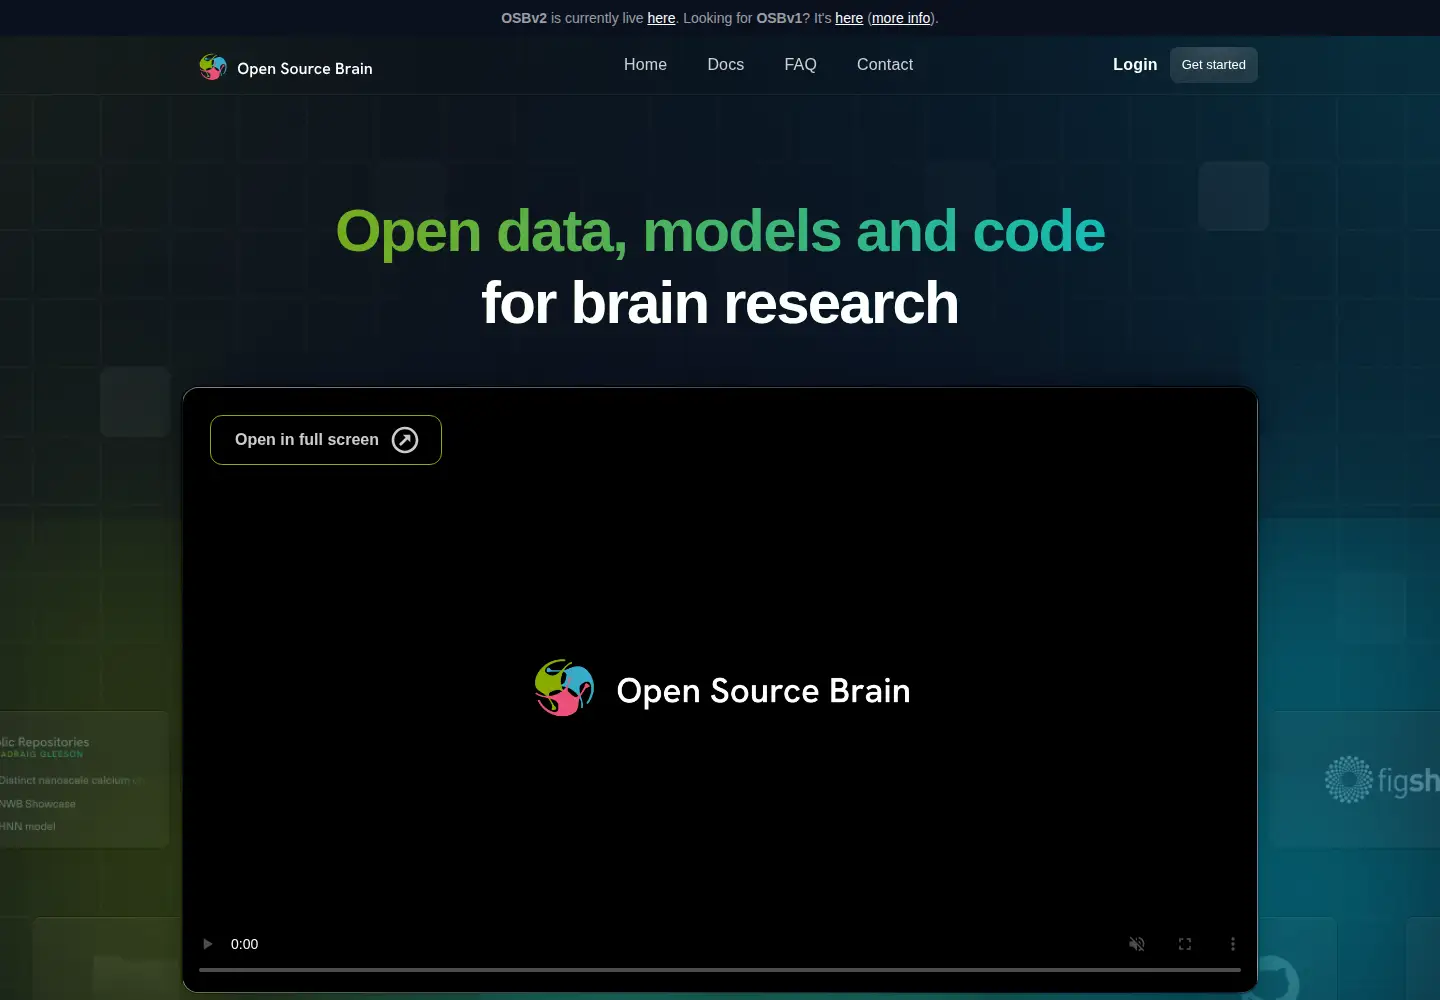
Task: Open the video more options menu
Action: pyautogui.click(x=1233, y=944)
